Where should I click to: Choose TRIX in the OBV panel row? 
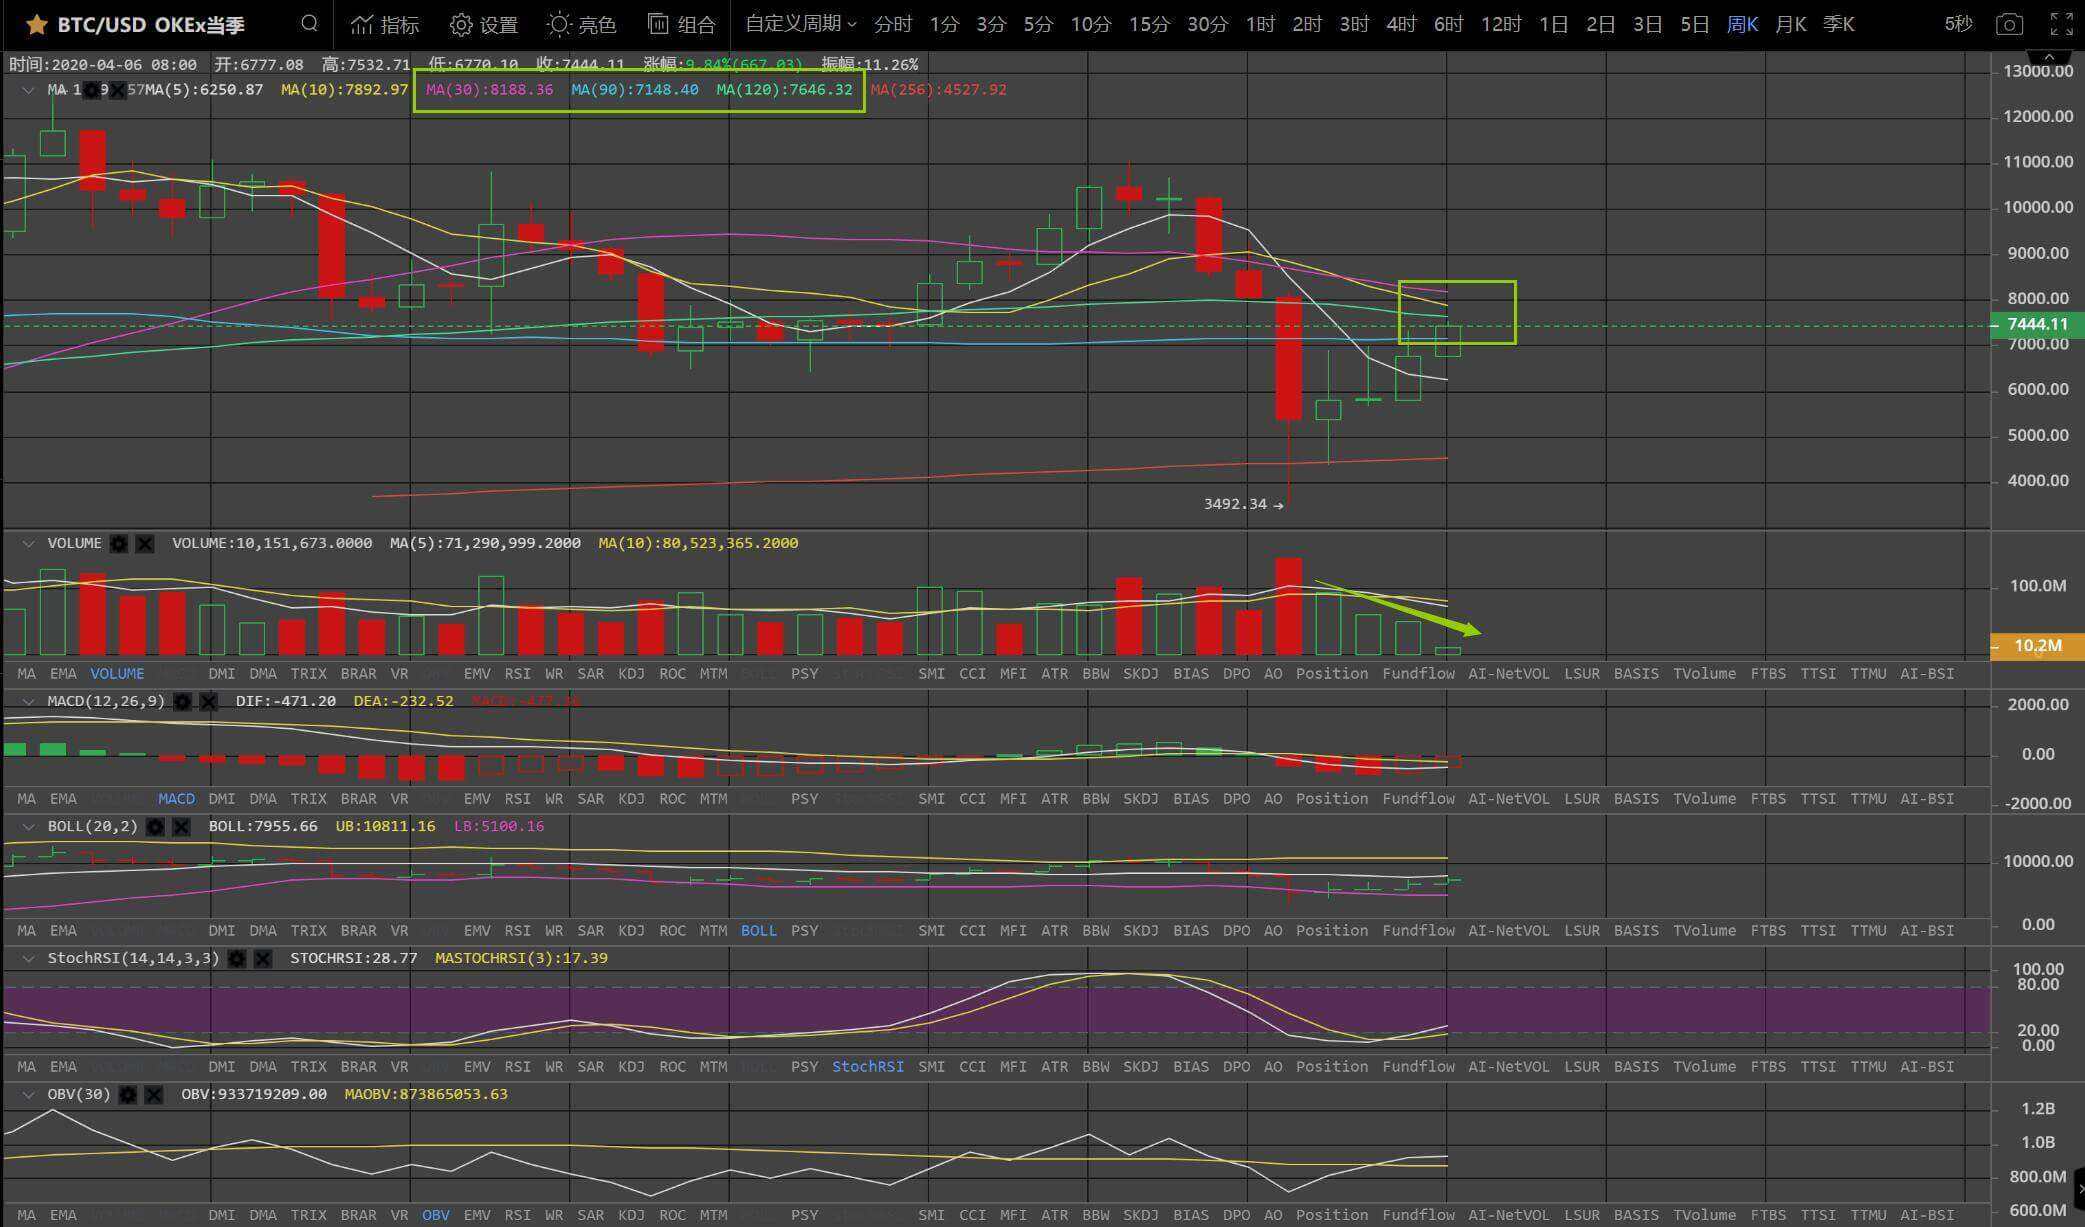click(308, 1216)
